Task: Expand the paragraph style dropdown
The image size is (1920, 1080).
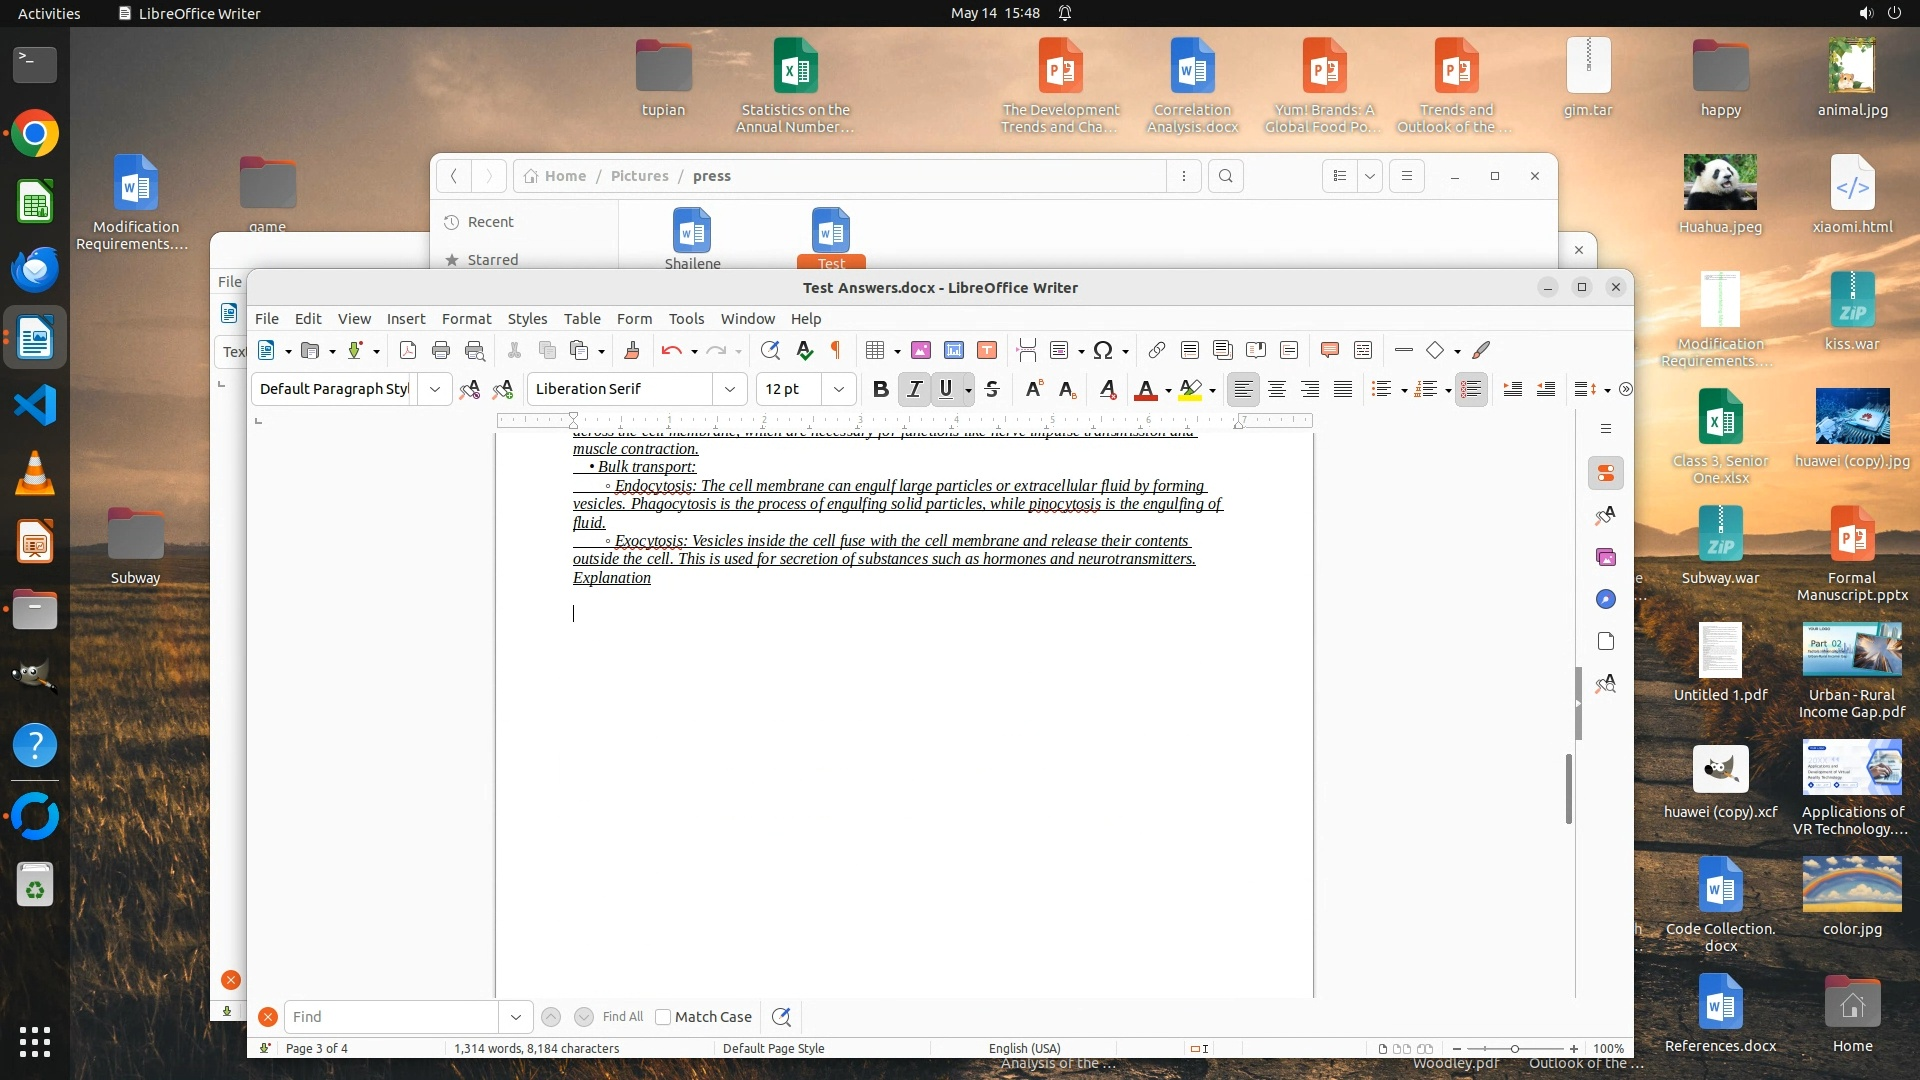Action: tap(435, 389)
